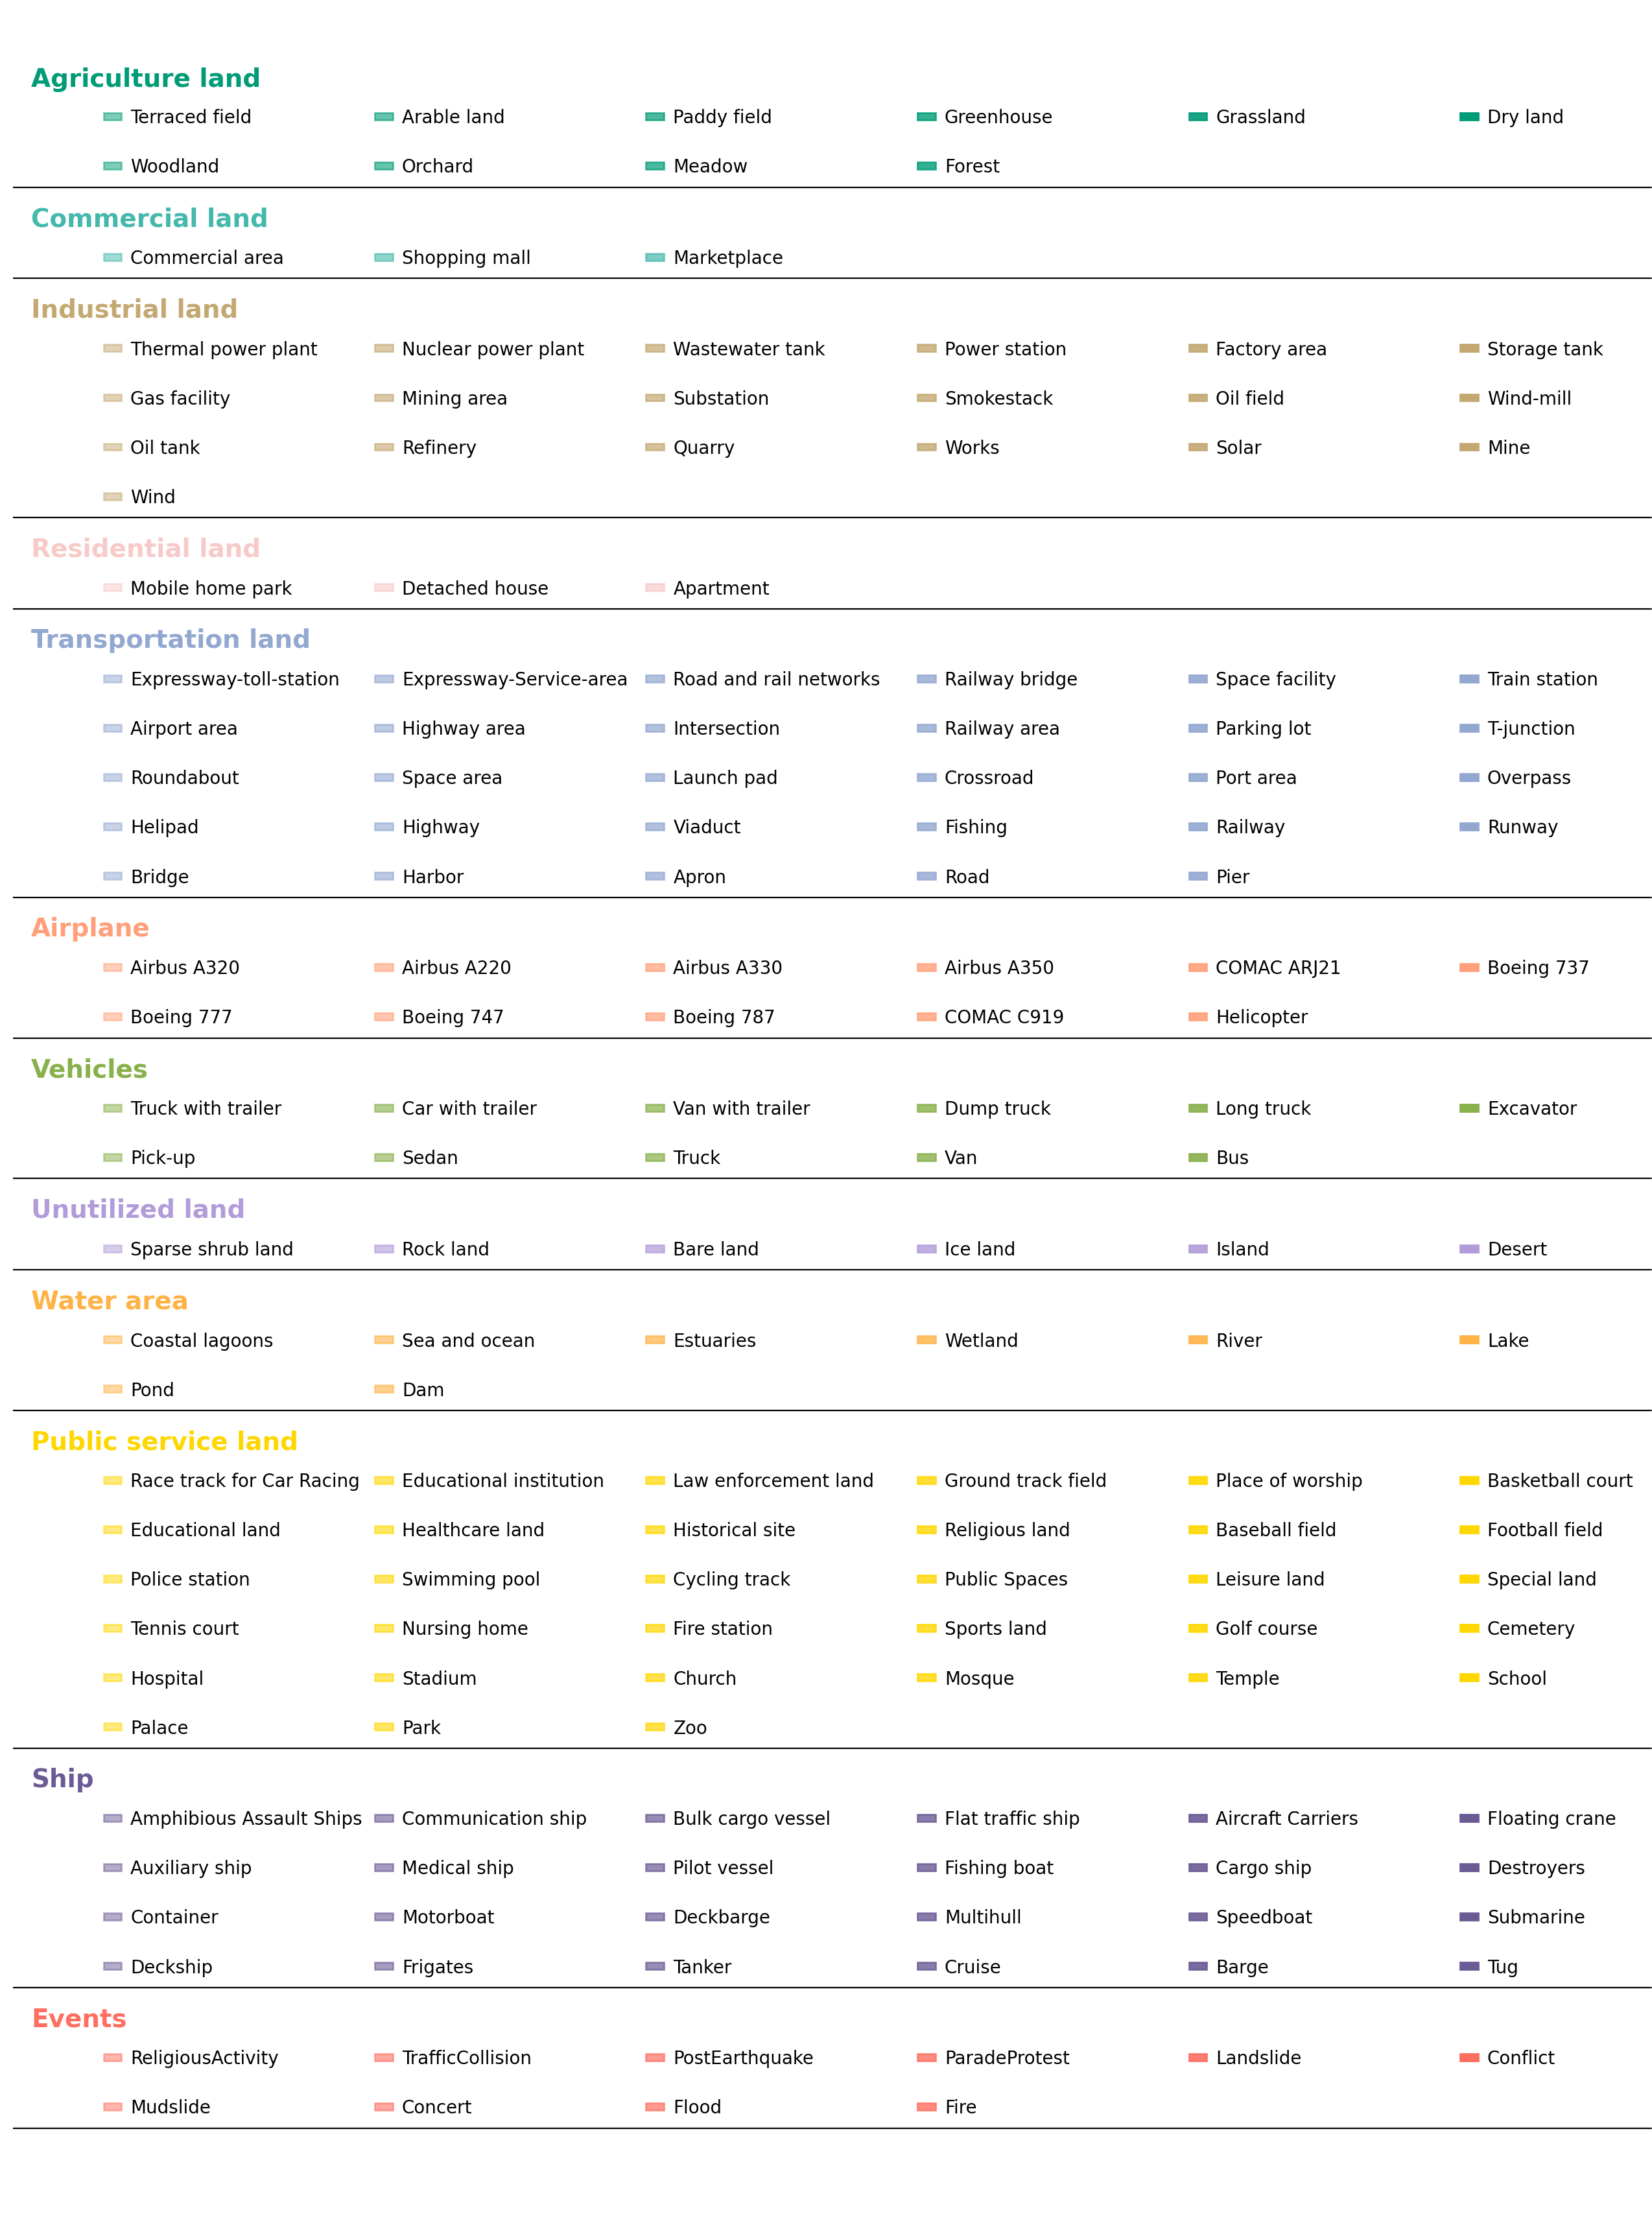Click the Public service land heading

[x=164, y=1441]
